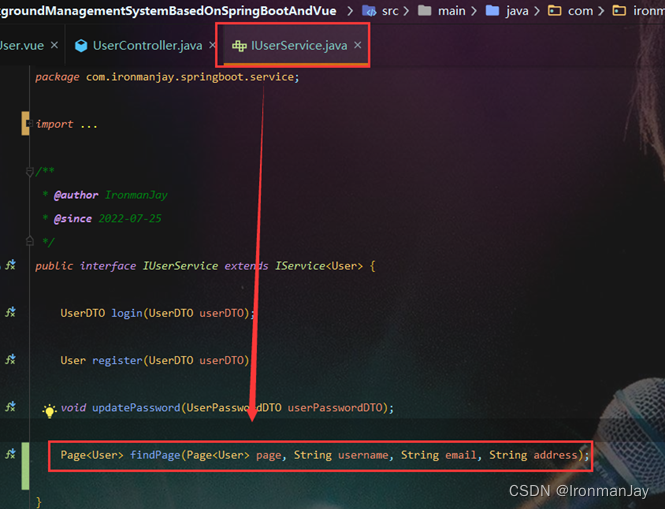
Task: Click the src module icon in breadcrumb
Action: point(369,11)
